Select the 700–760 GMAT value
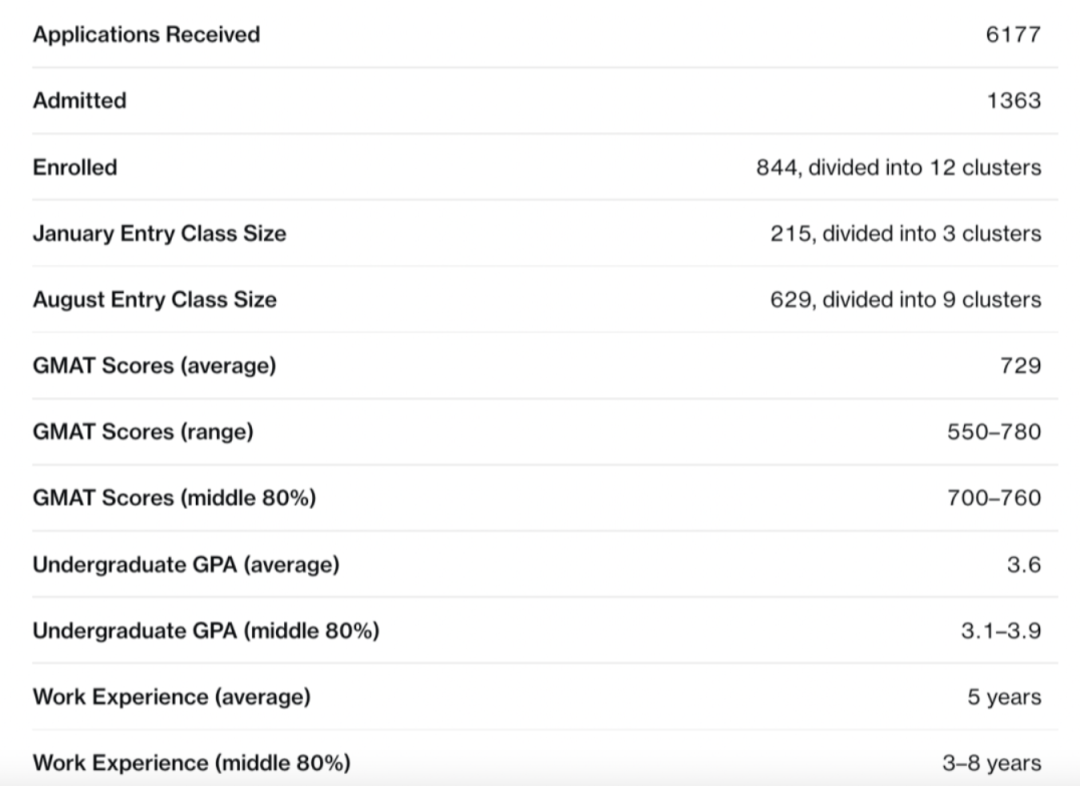The height and width of the screenshot is (786, 1080). 993,497
